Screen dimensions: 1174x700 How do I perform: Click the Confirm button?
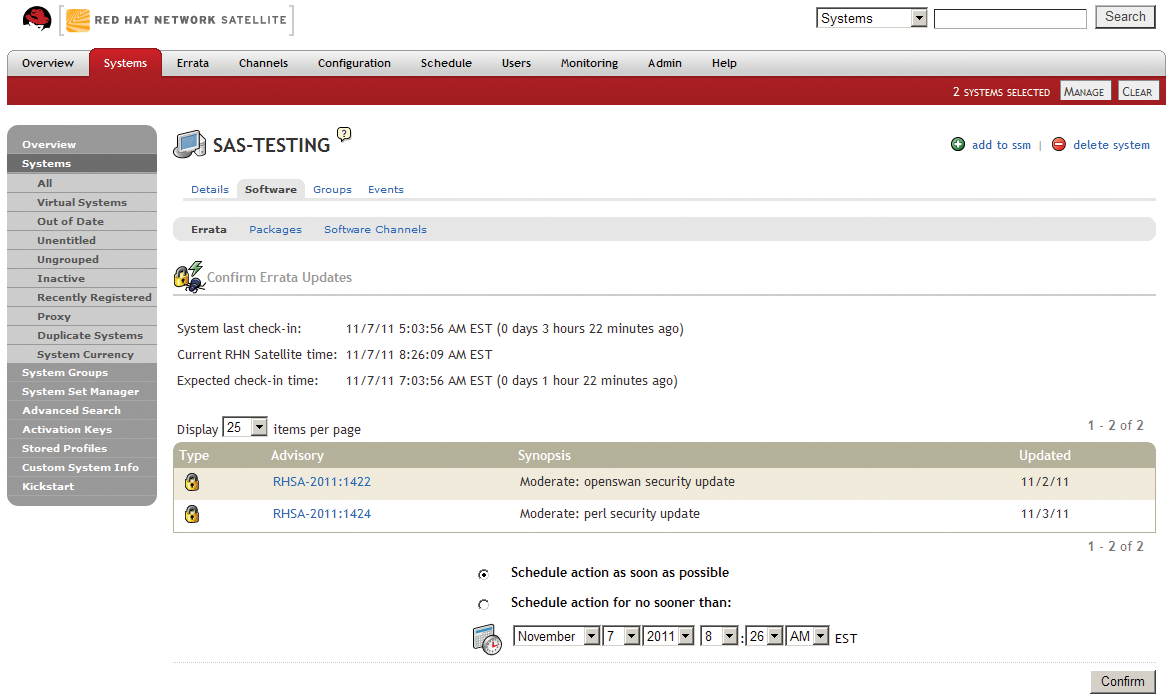pos(1123,682)
